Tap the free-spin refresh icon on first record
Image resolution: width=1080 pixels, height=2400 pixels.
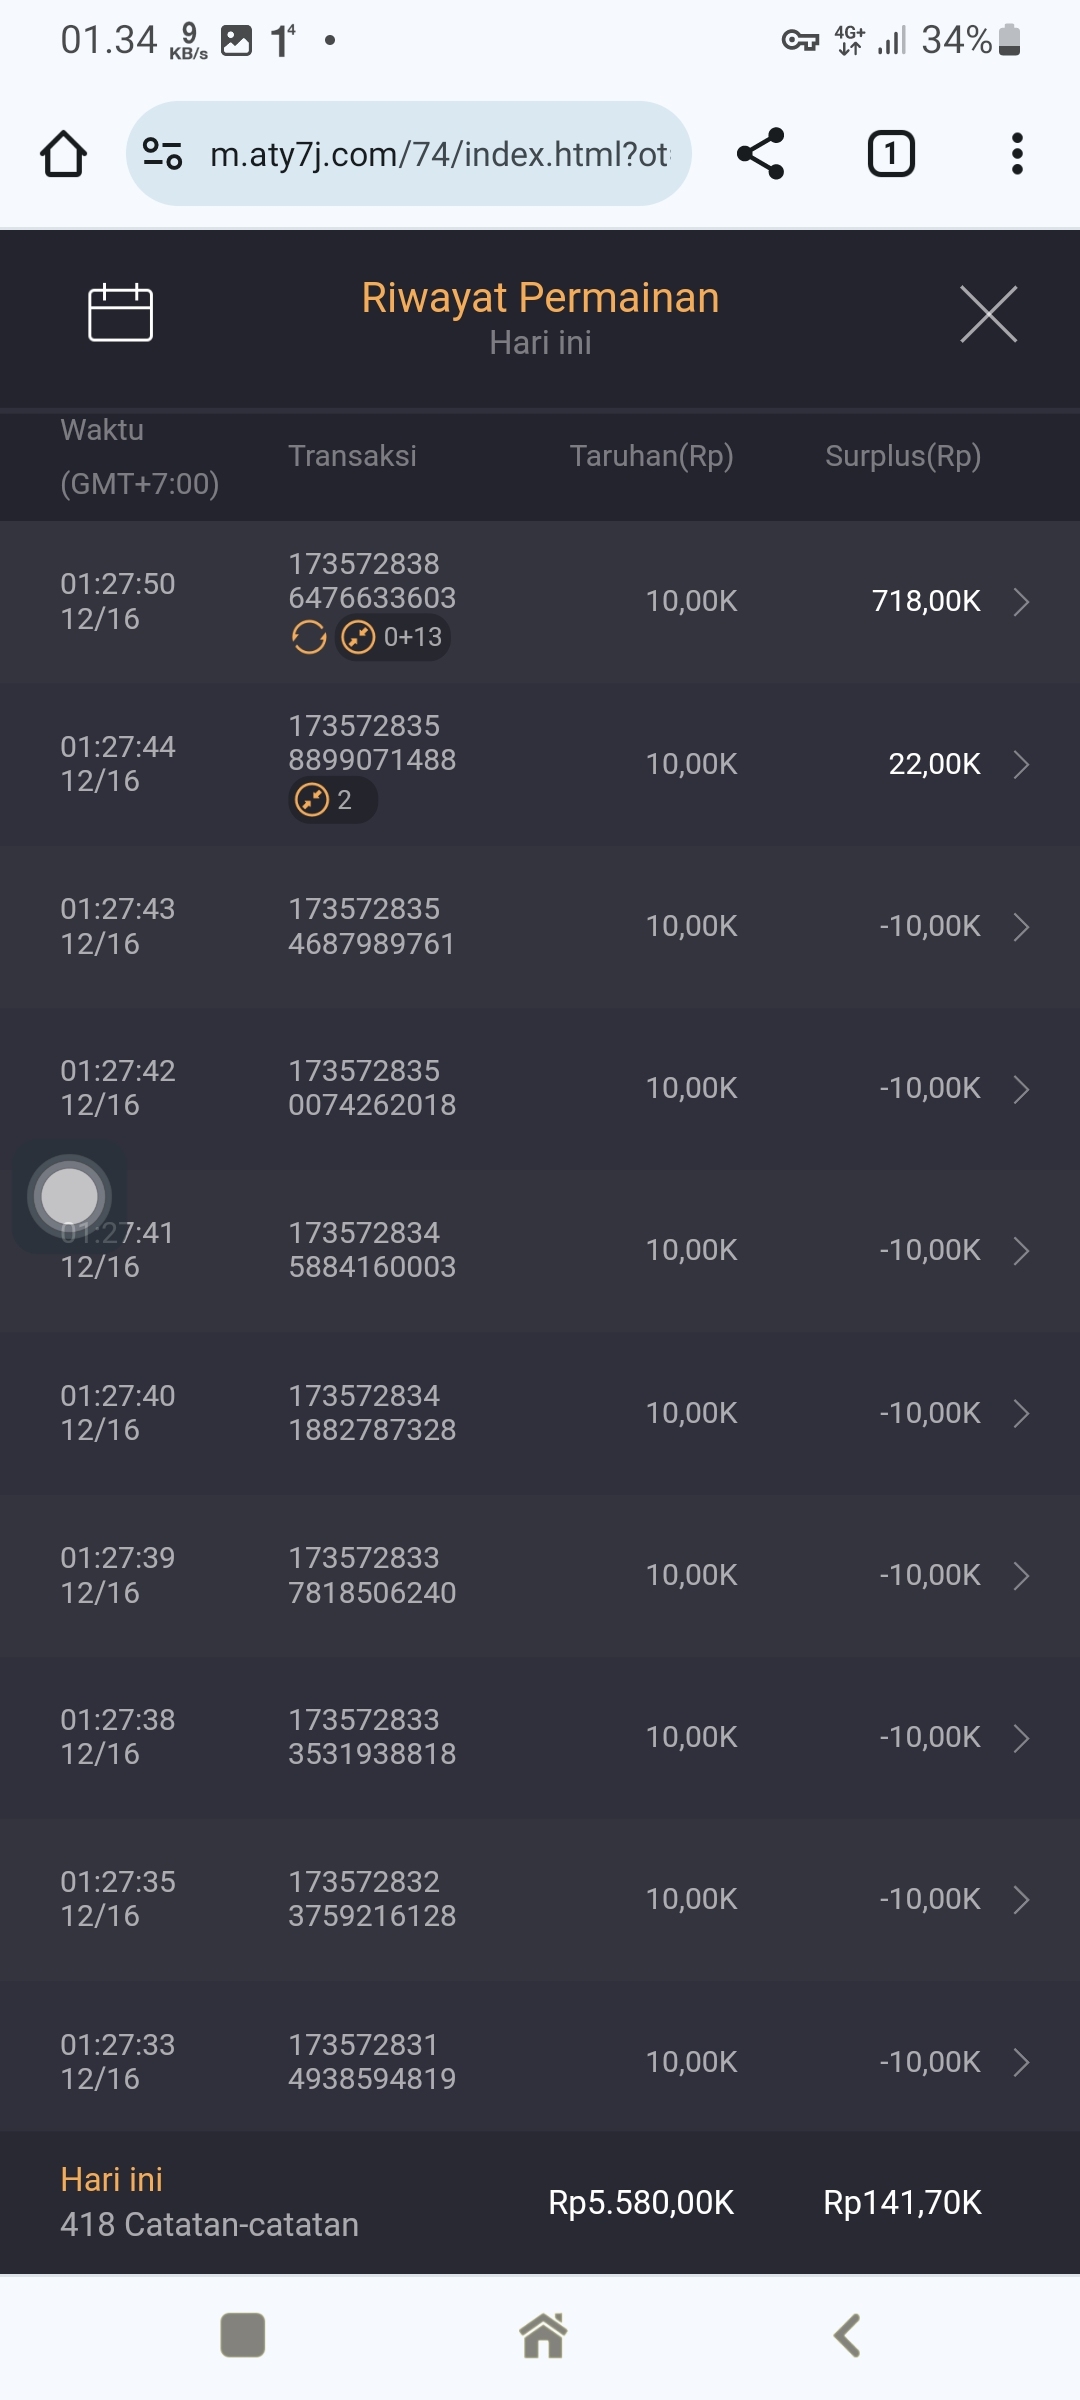[309, 637]
